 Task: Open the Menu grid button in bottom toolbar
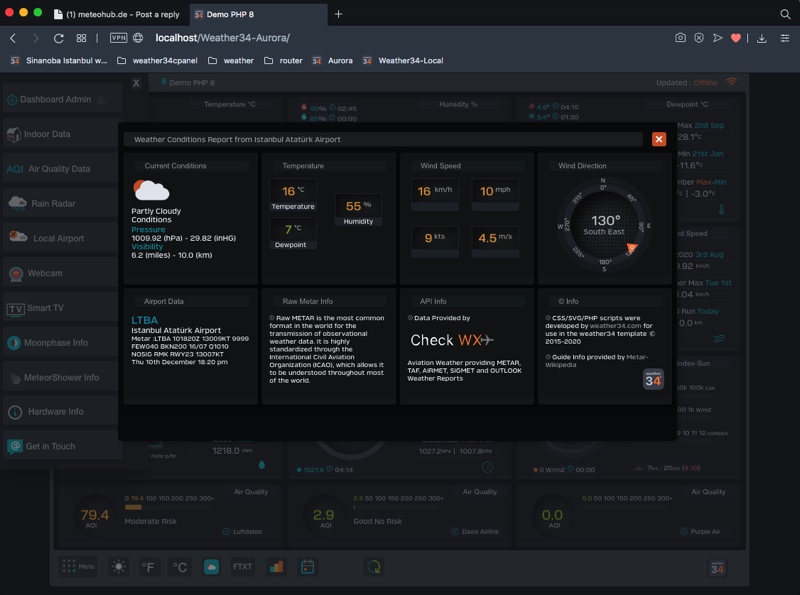click(x=78, y=566)
